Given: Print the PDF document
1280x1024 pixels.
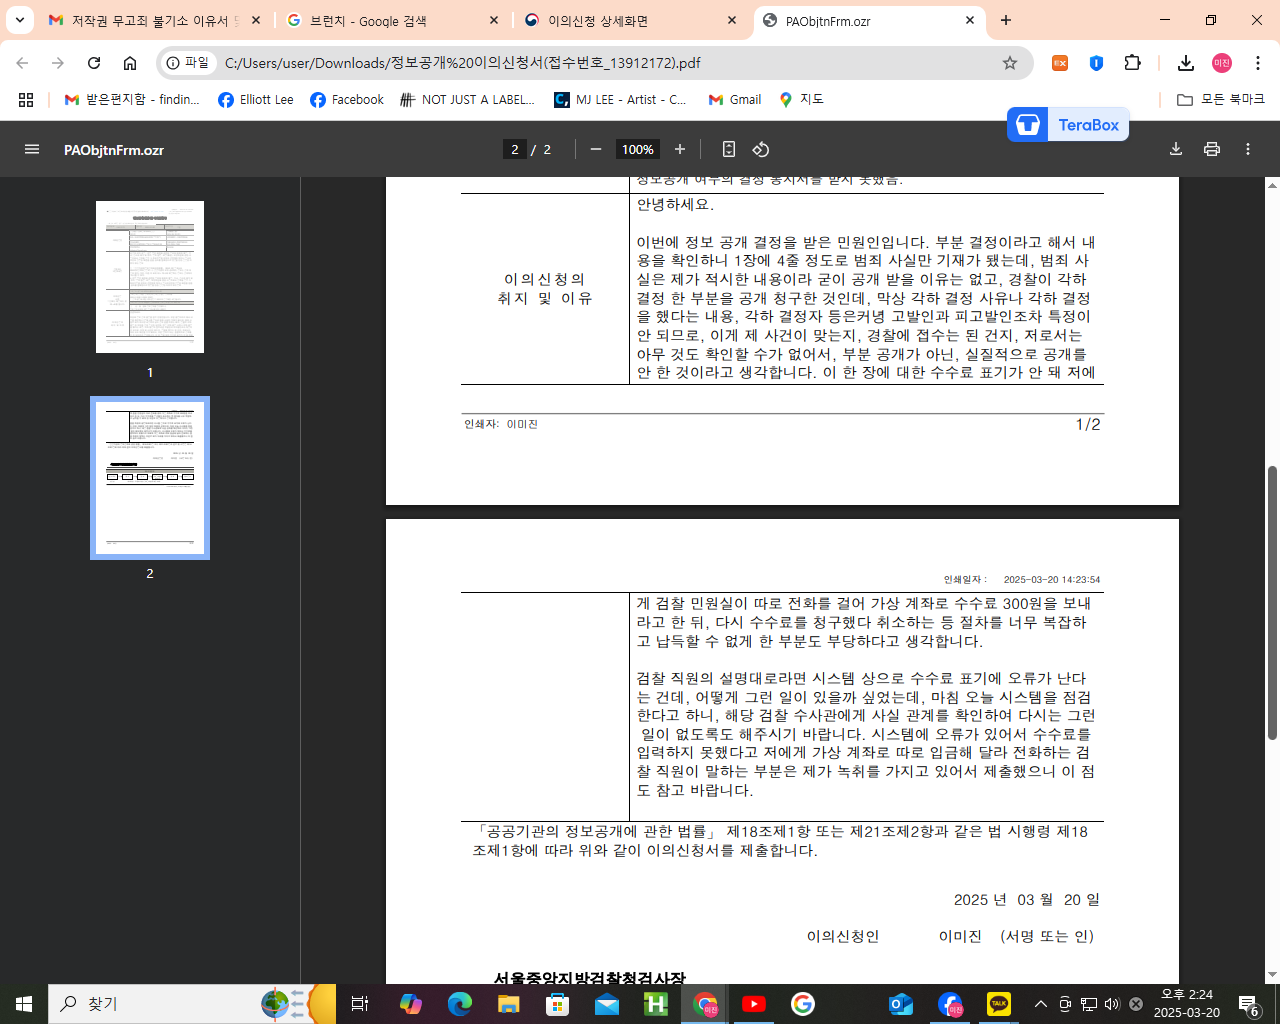Looking at the screenshot, I should point(1212,148).
